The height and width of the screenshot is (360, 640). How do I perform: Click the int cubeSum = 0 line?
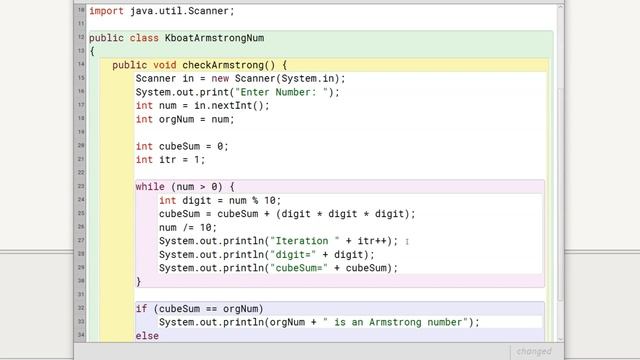tap(182, 146)
